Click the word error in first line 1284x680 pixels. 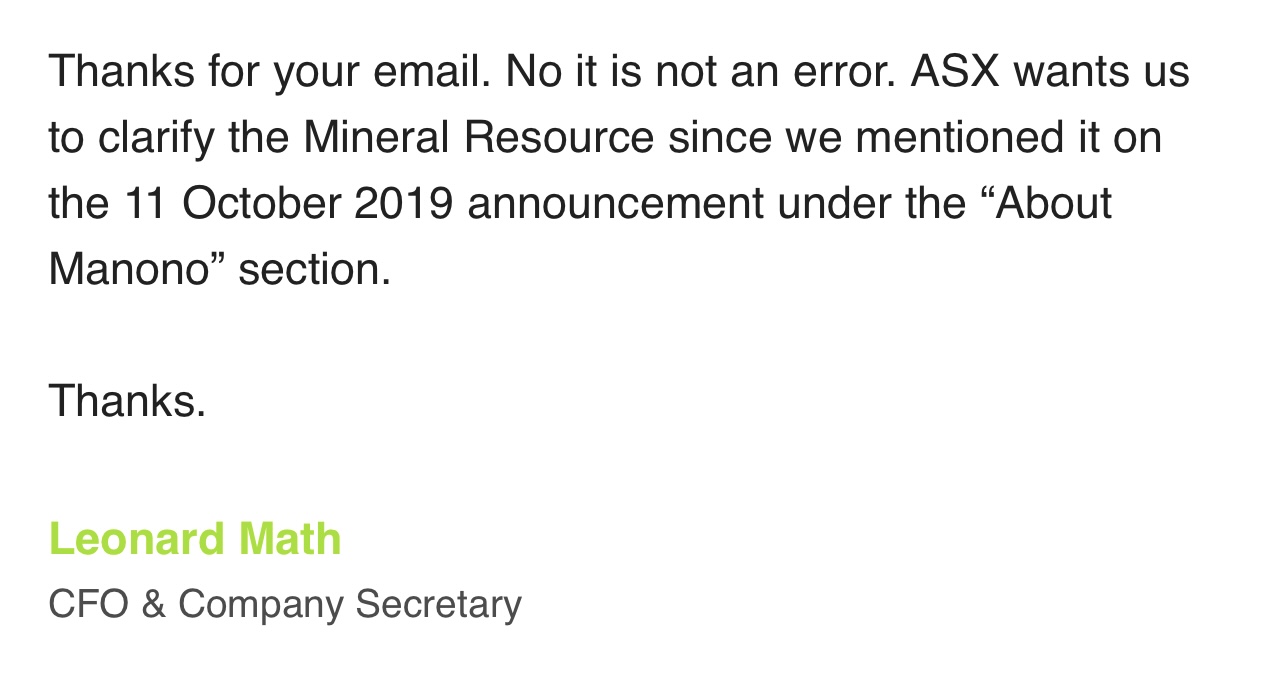845,72
